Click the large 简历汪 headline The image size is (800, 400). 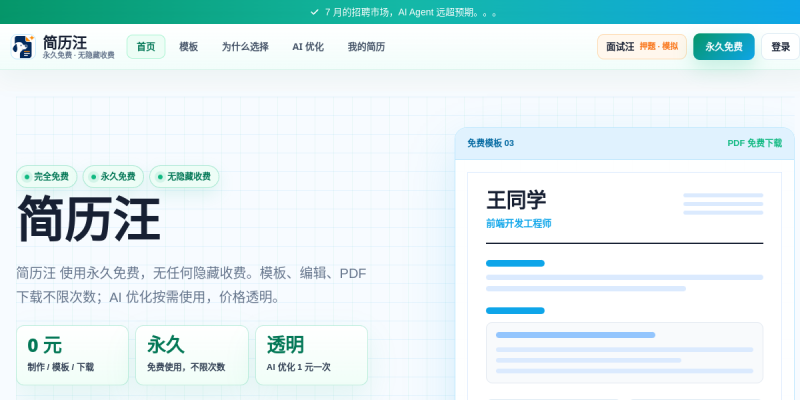(x=89, y=219)
